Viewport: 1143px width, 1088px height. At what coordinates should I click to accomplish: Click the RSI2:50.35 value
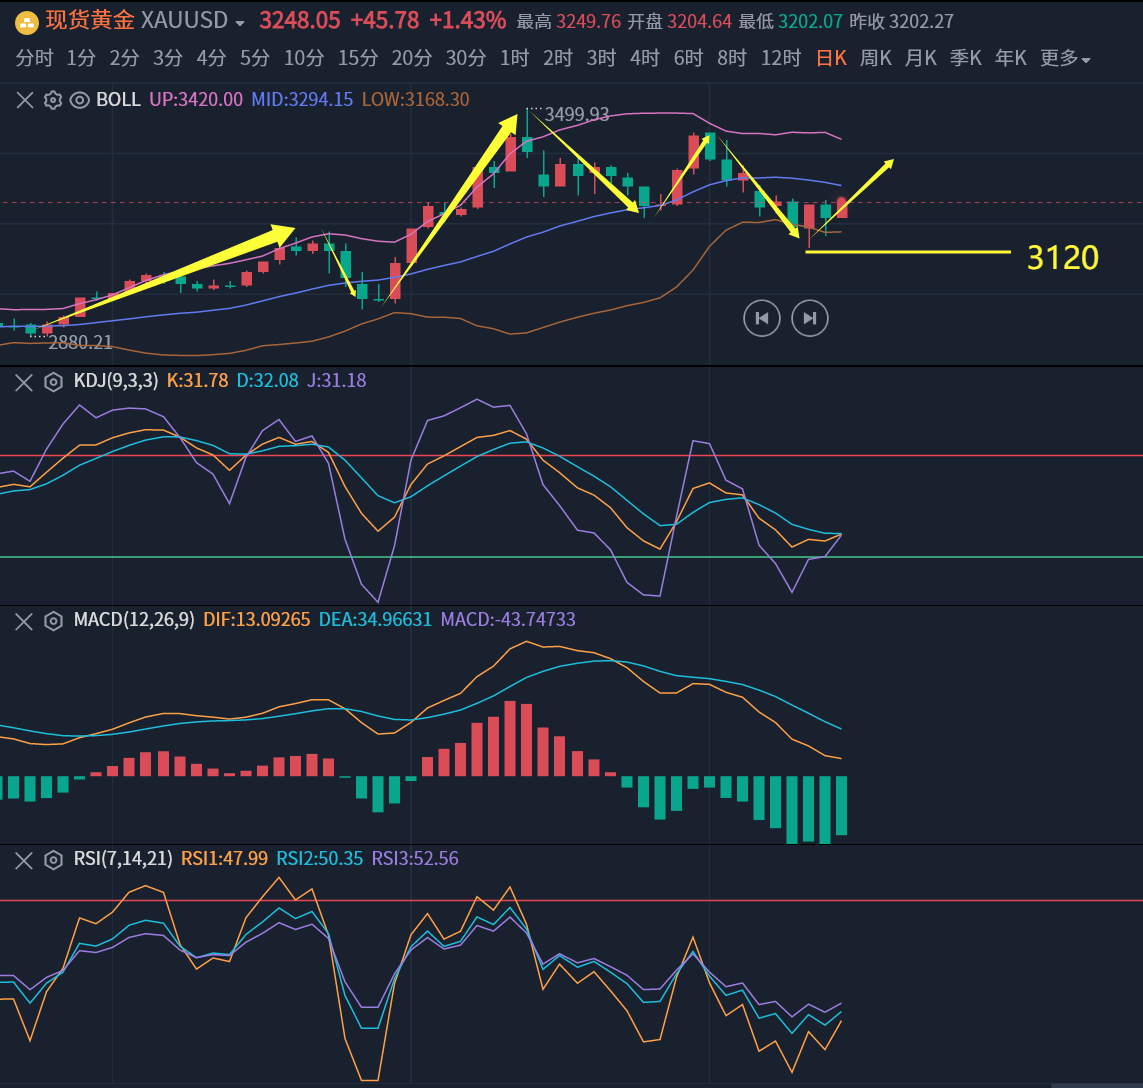pos(319,859)
